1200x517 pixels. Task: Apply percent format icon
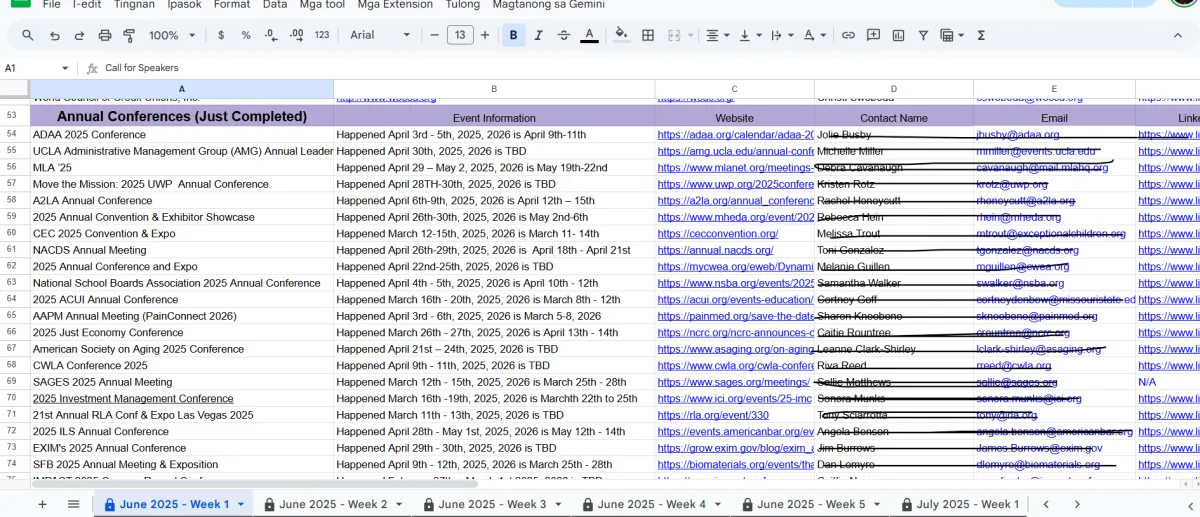click(x=246, y=35)
